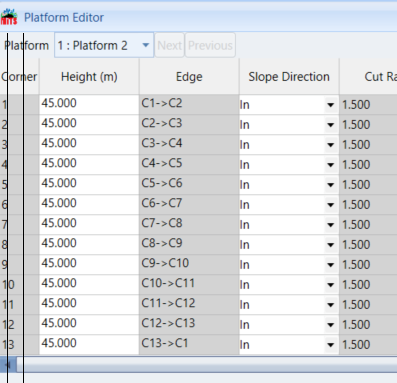Click the height field for corner 4
The image size is (397, 383).
[x=89, y=165]
